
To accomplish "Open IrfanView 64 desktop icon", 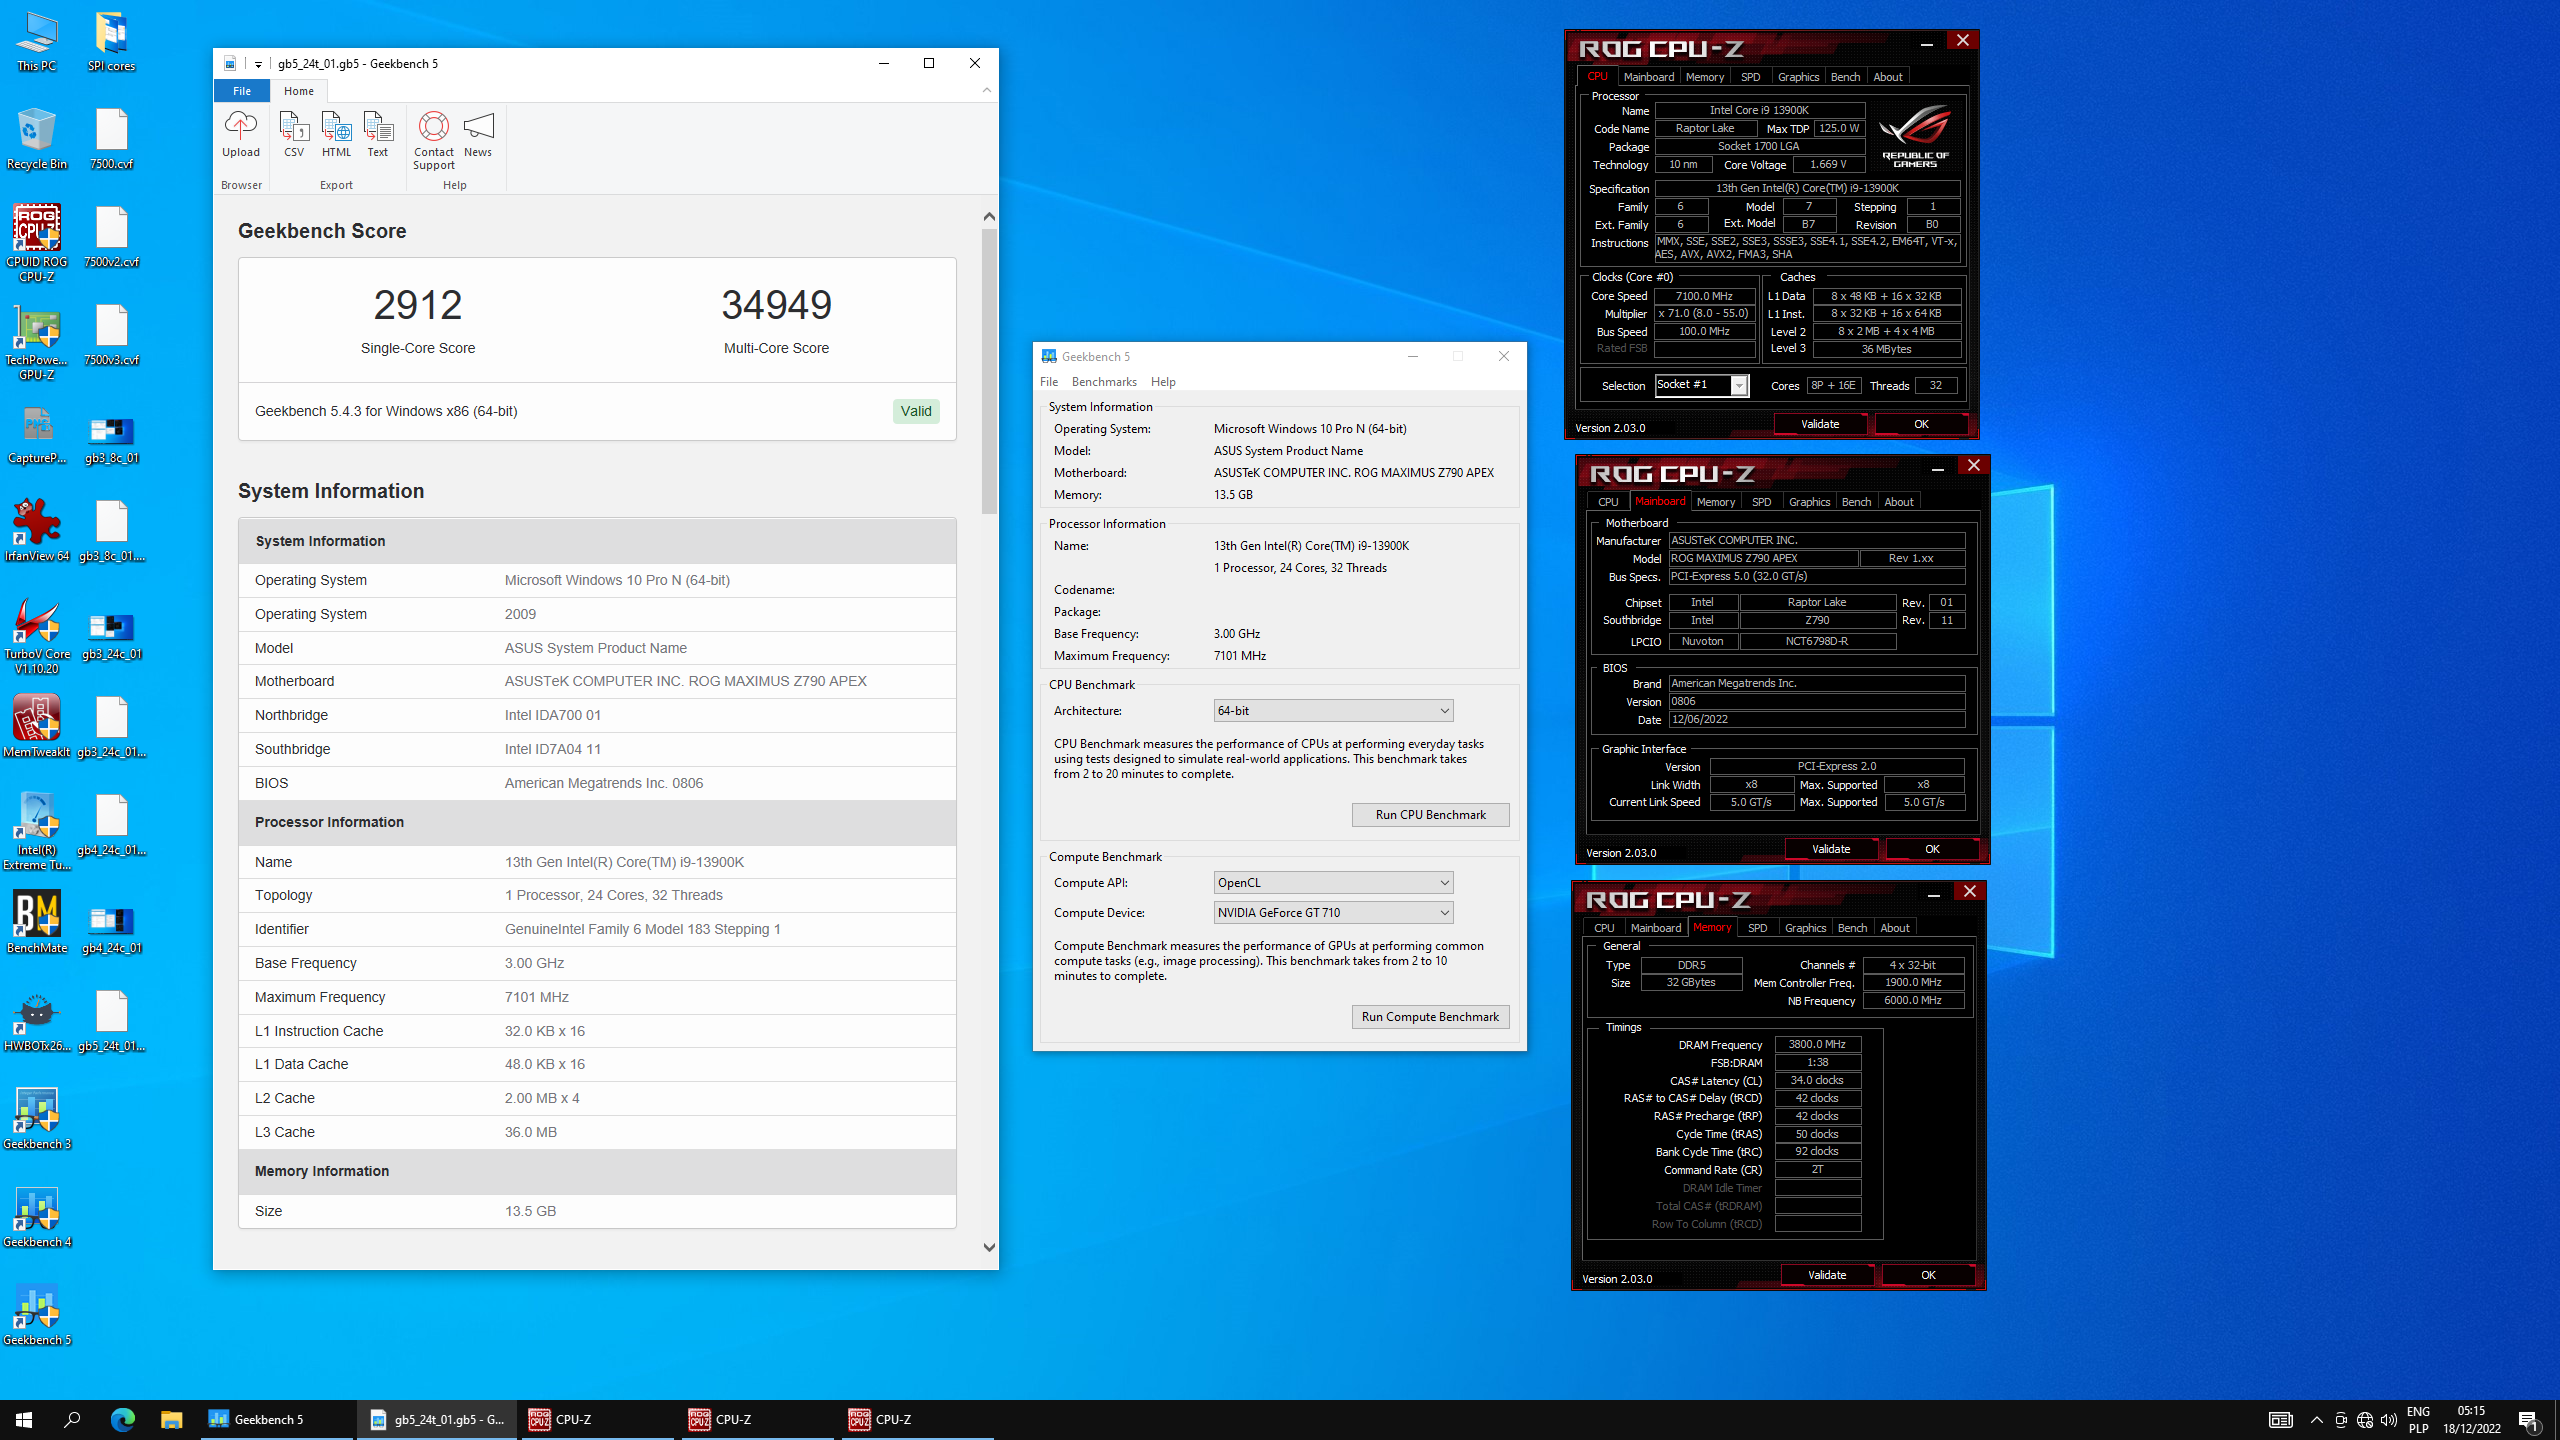I will [37, 530].
